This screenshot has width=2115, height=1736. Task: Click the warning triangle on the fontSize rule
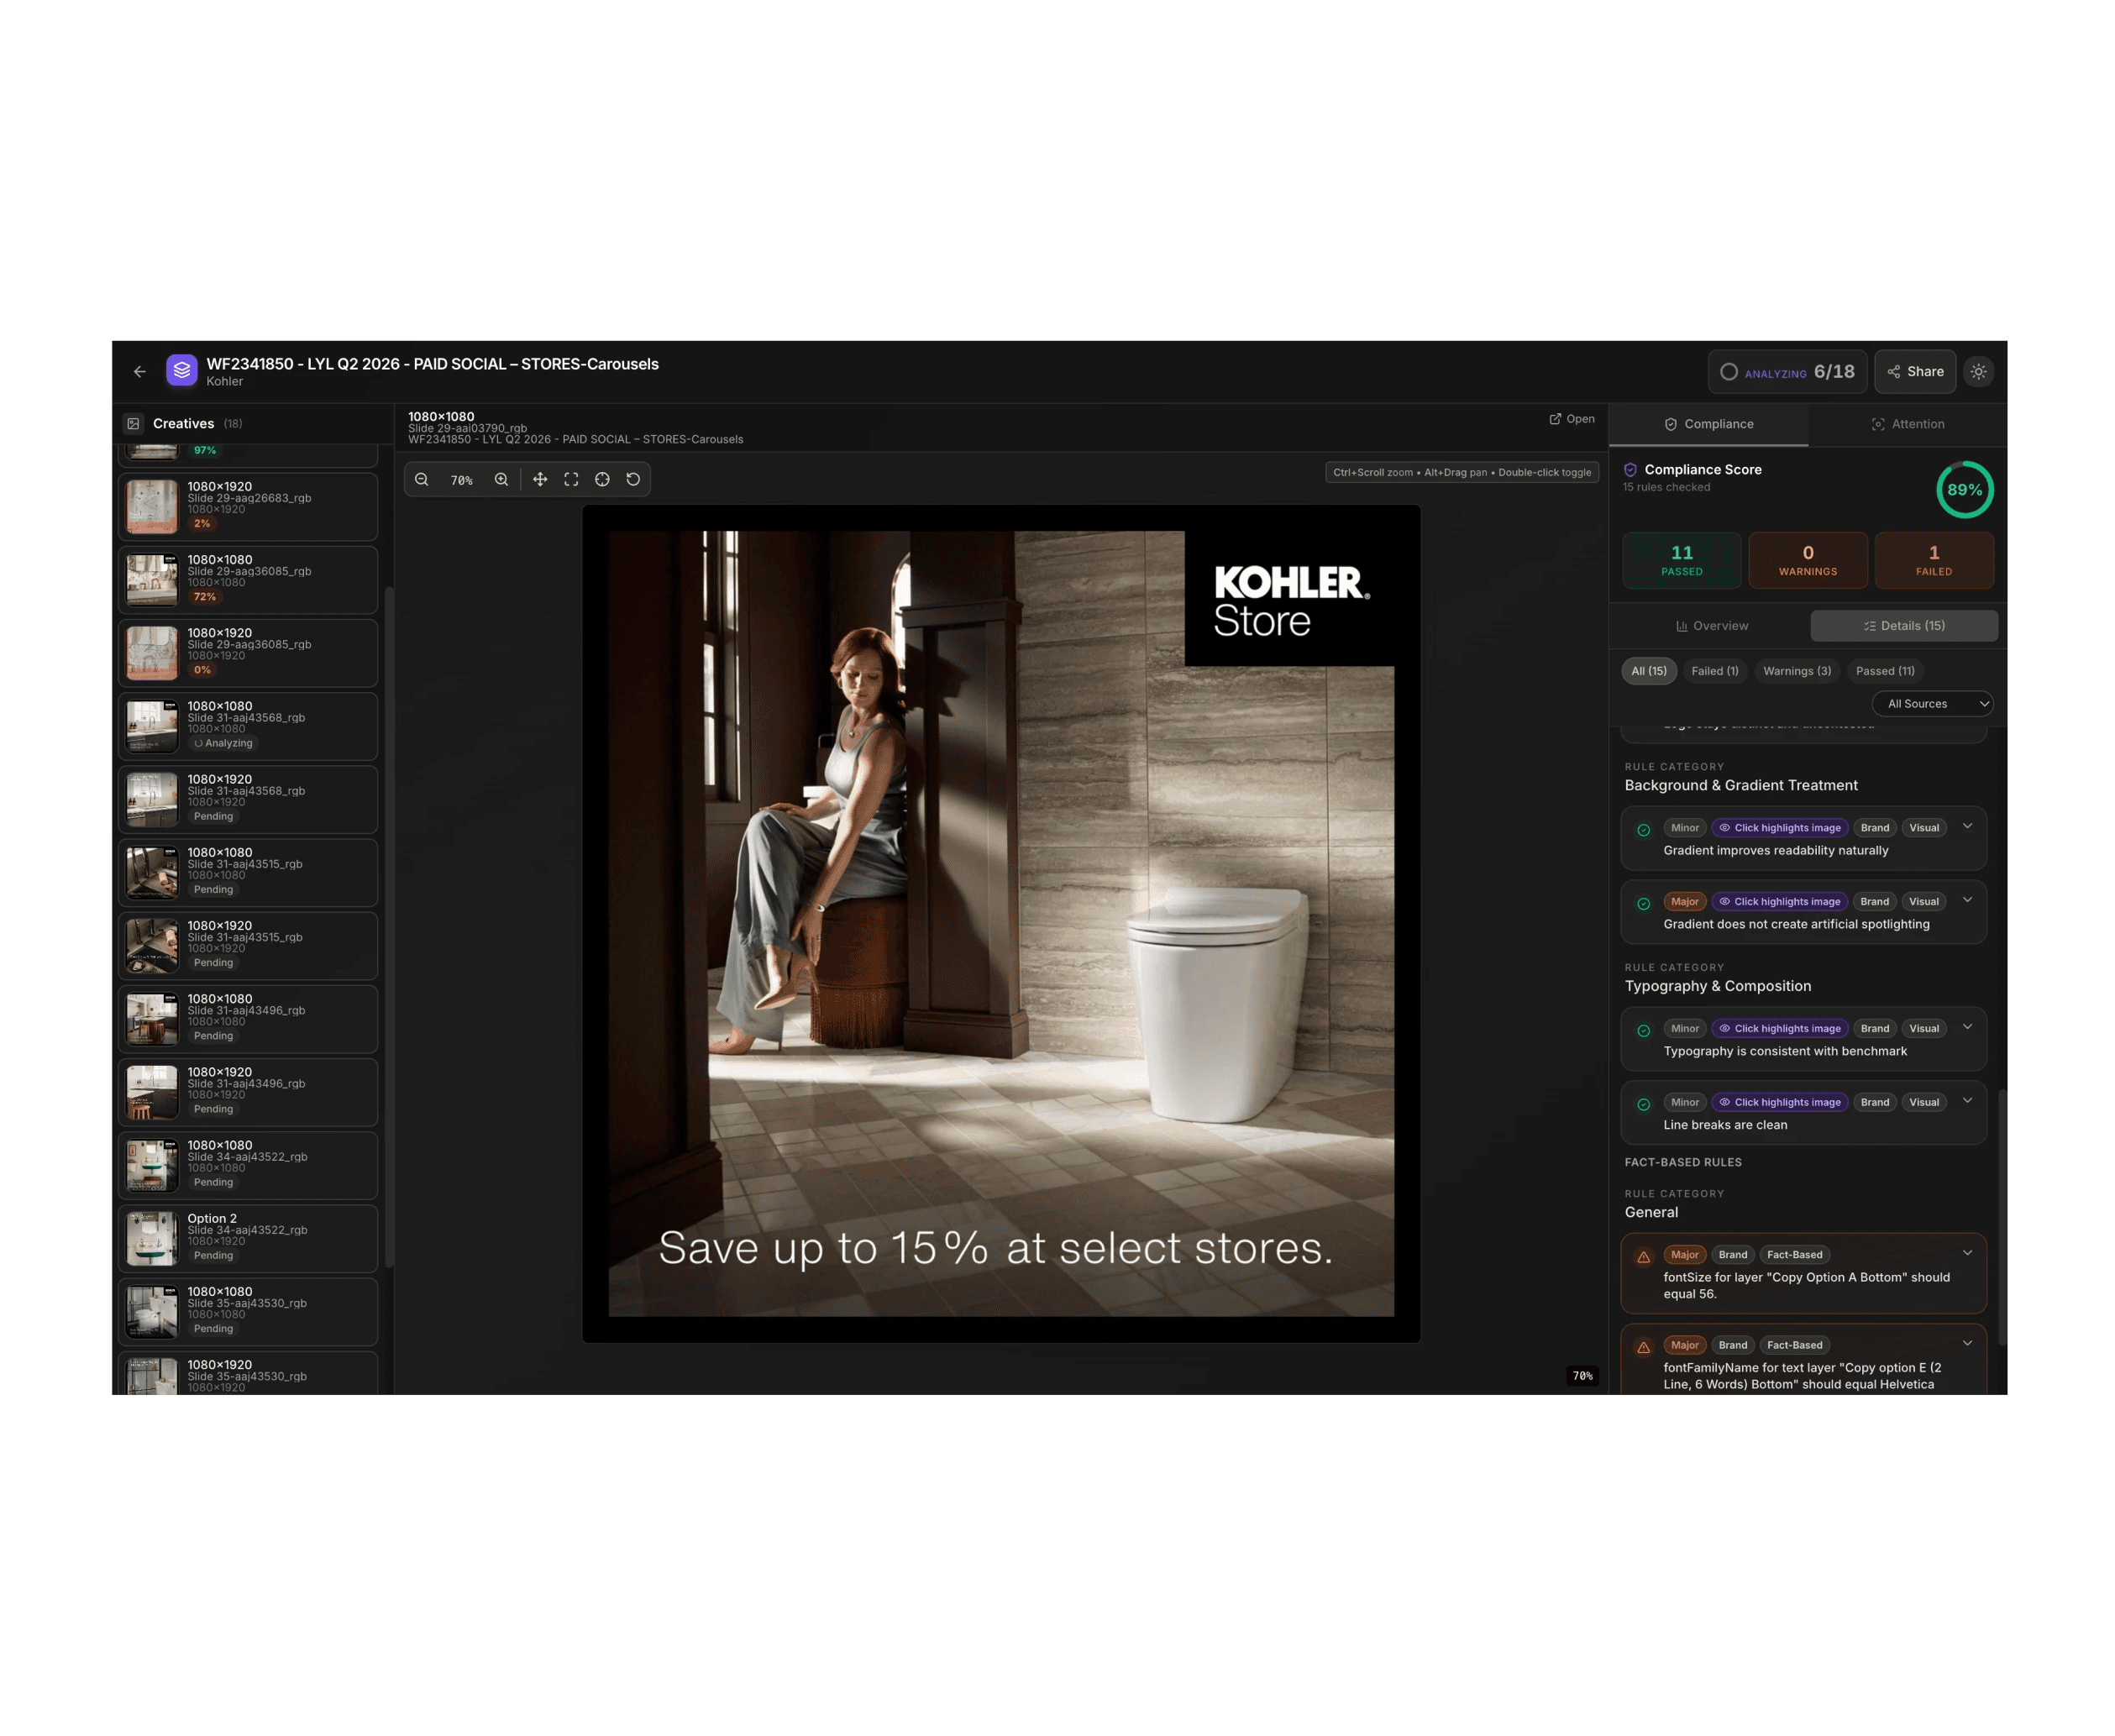pyautogui.click(x=1643, y=1257)
